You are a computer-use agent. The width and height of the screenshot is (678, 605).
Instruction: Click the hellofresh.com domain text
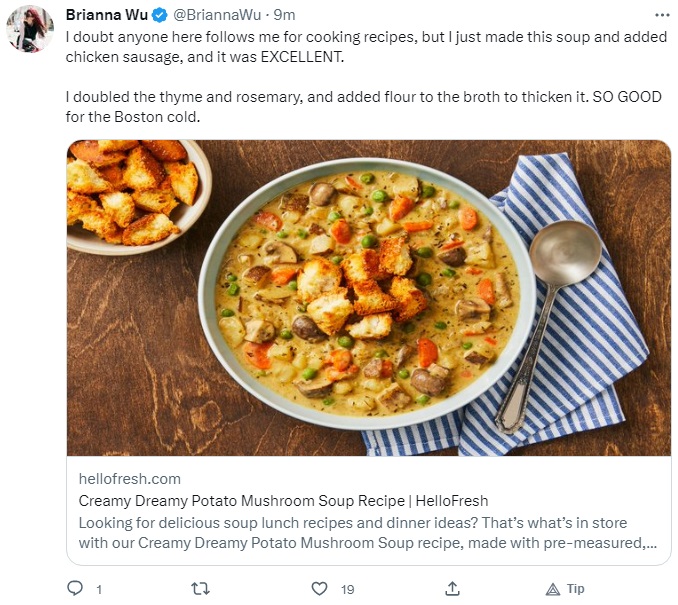pyautogui.click(x=130, y=479)
